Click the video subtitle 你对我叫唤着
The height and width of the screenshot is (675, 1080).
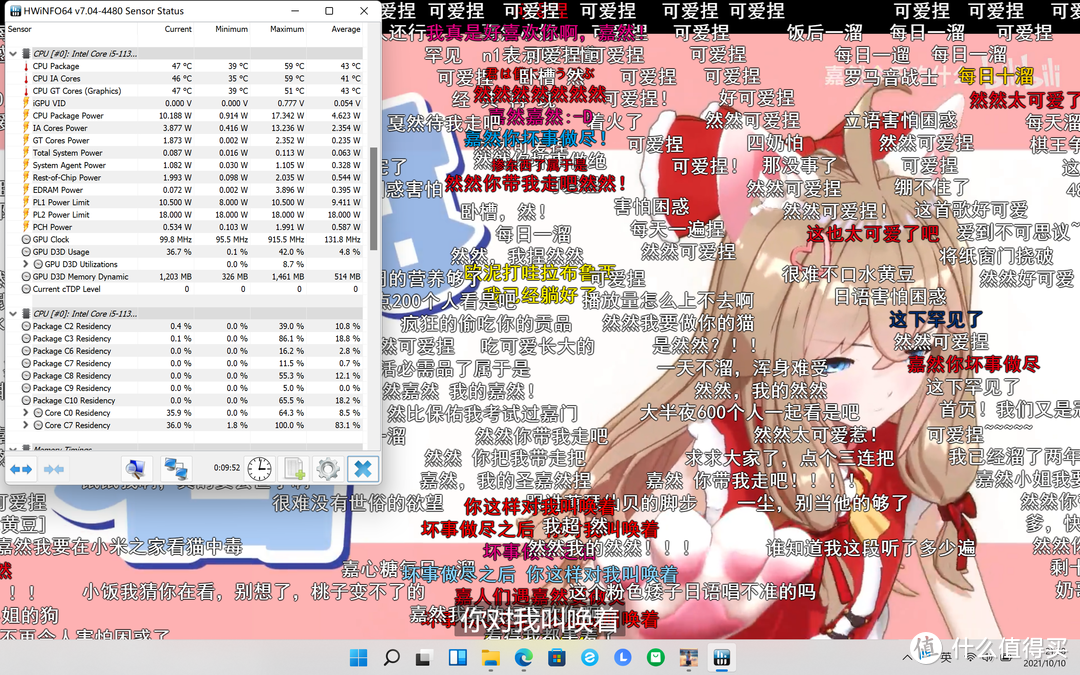coord(540,620)
